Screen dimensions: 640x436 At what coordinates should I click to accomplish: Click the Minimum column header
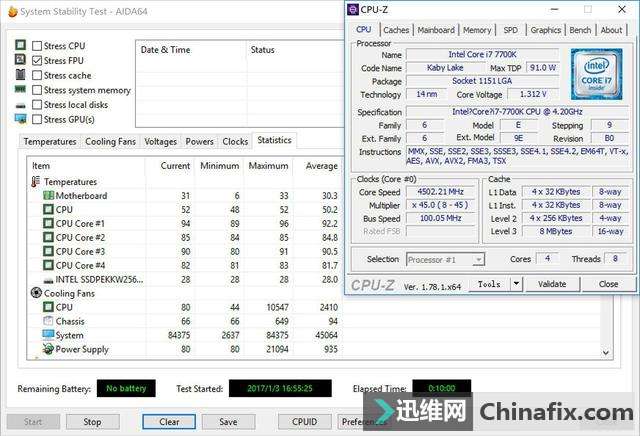click(x=220, y=166)
